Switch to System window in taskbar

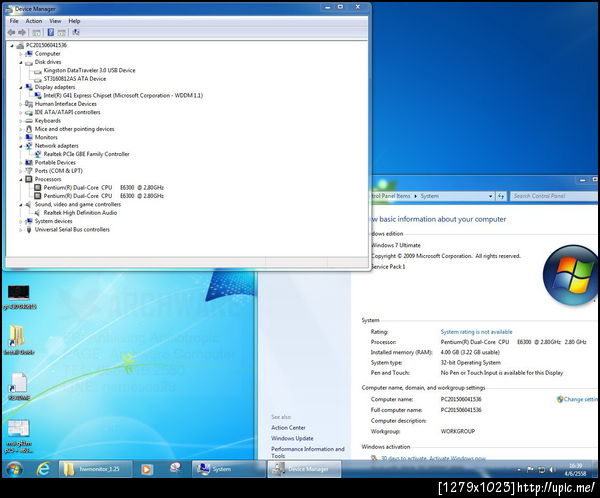click(x=228, y=469)
